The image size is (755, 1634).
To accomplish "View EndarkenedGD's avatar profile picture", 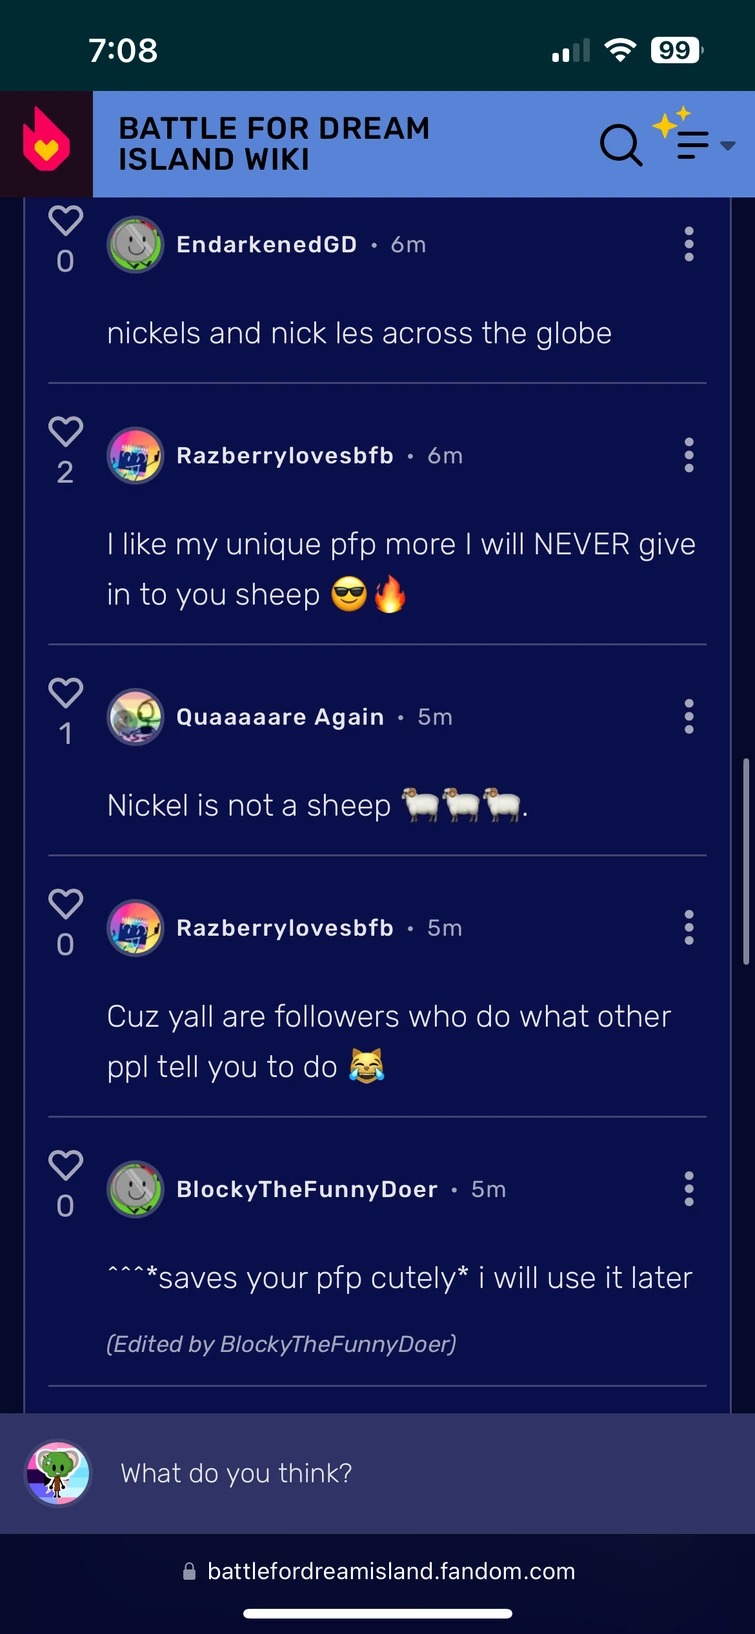I will (x=135, y=244).
